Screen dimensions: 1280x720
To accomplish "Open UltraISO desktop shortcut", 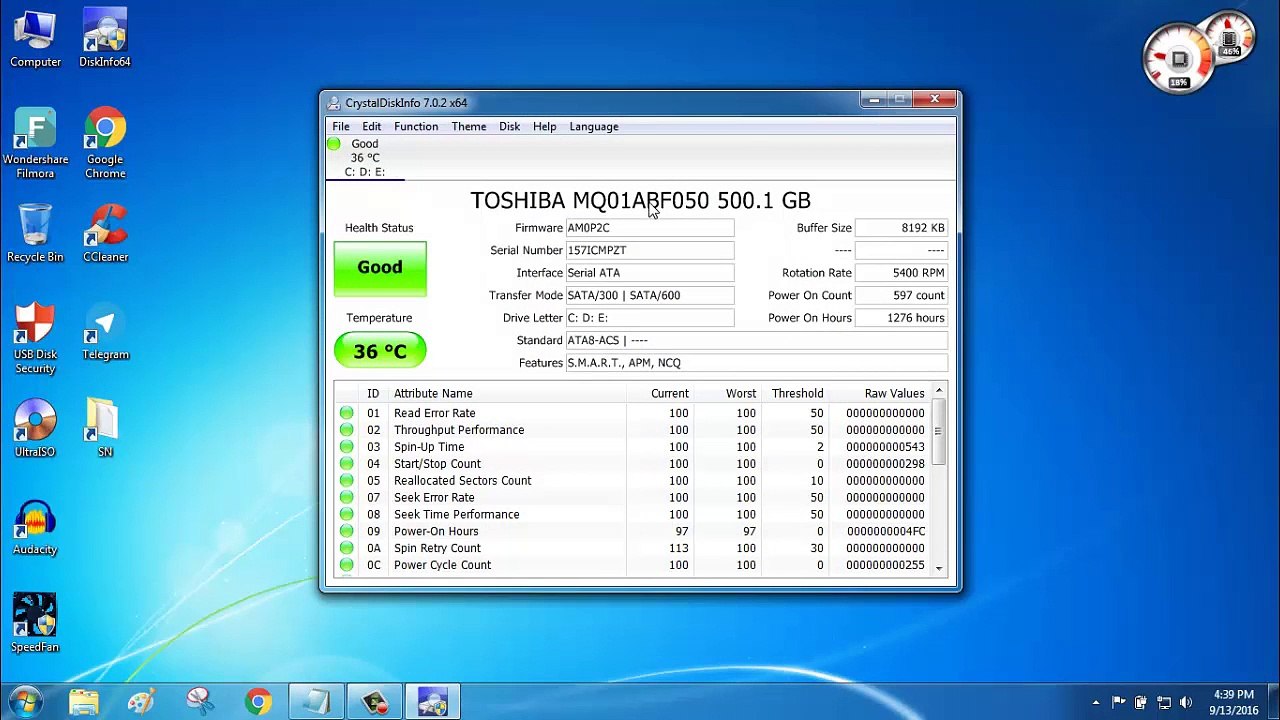I will coord(35,428).
